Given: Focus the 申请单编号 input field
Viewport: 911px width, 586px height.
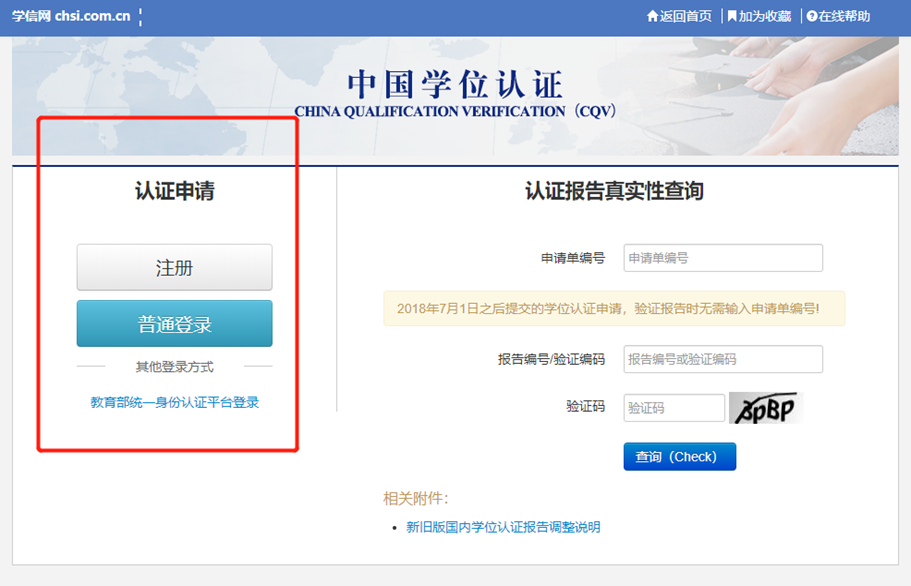Looking at the screenshot, I should click(x=722, y=258).
